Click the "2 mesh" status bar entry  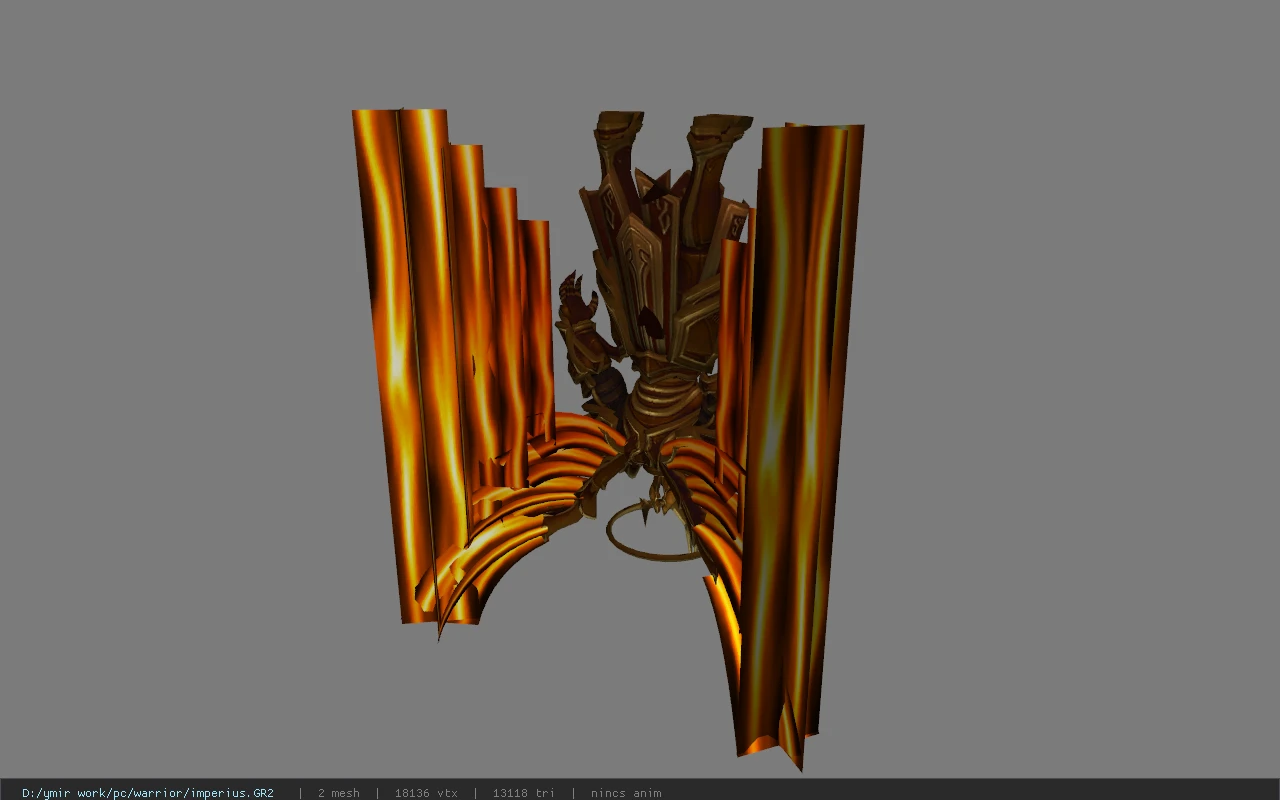click(339, 793)
